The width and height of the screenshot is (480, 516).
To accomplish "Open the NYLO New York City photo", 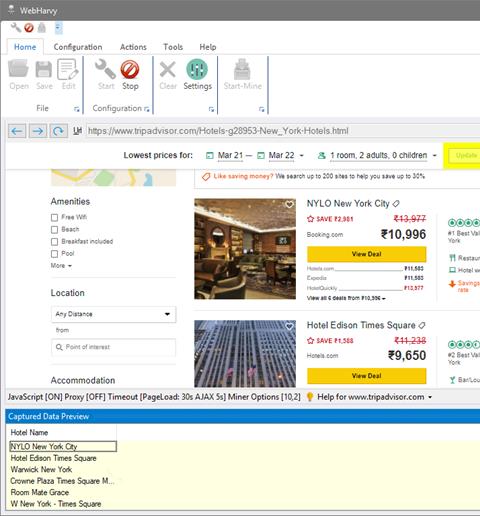I will [245, 249].
